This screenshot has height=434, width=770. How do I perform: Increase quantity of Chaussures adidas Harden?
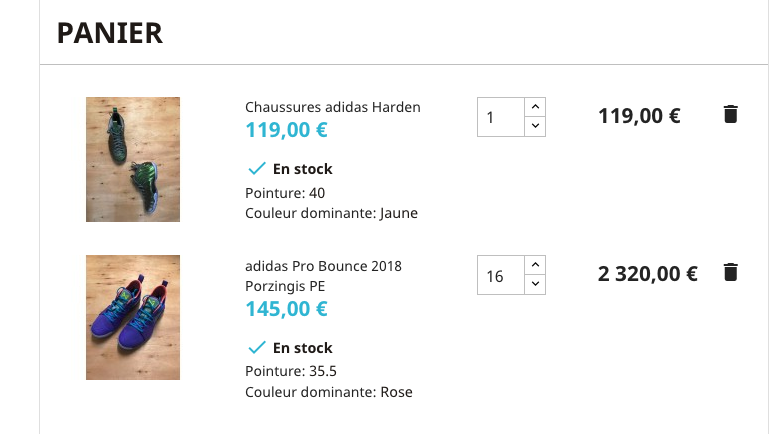[x=535, y=106]
